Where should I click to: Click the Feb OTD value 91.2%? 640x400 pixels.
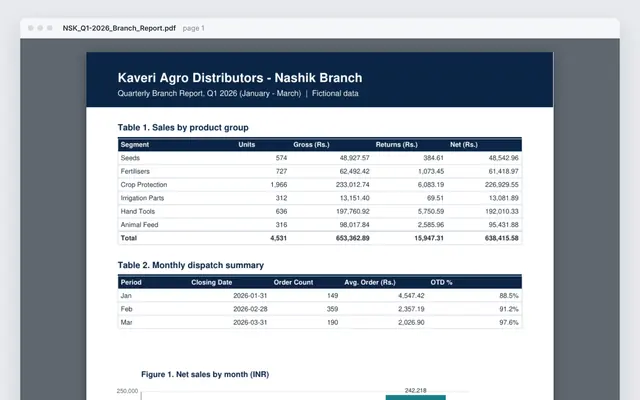point(509,309)
